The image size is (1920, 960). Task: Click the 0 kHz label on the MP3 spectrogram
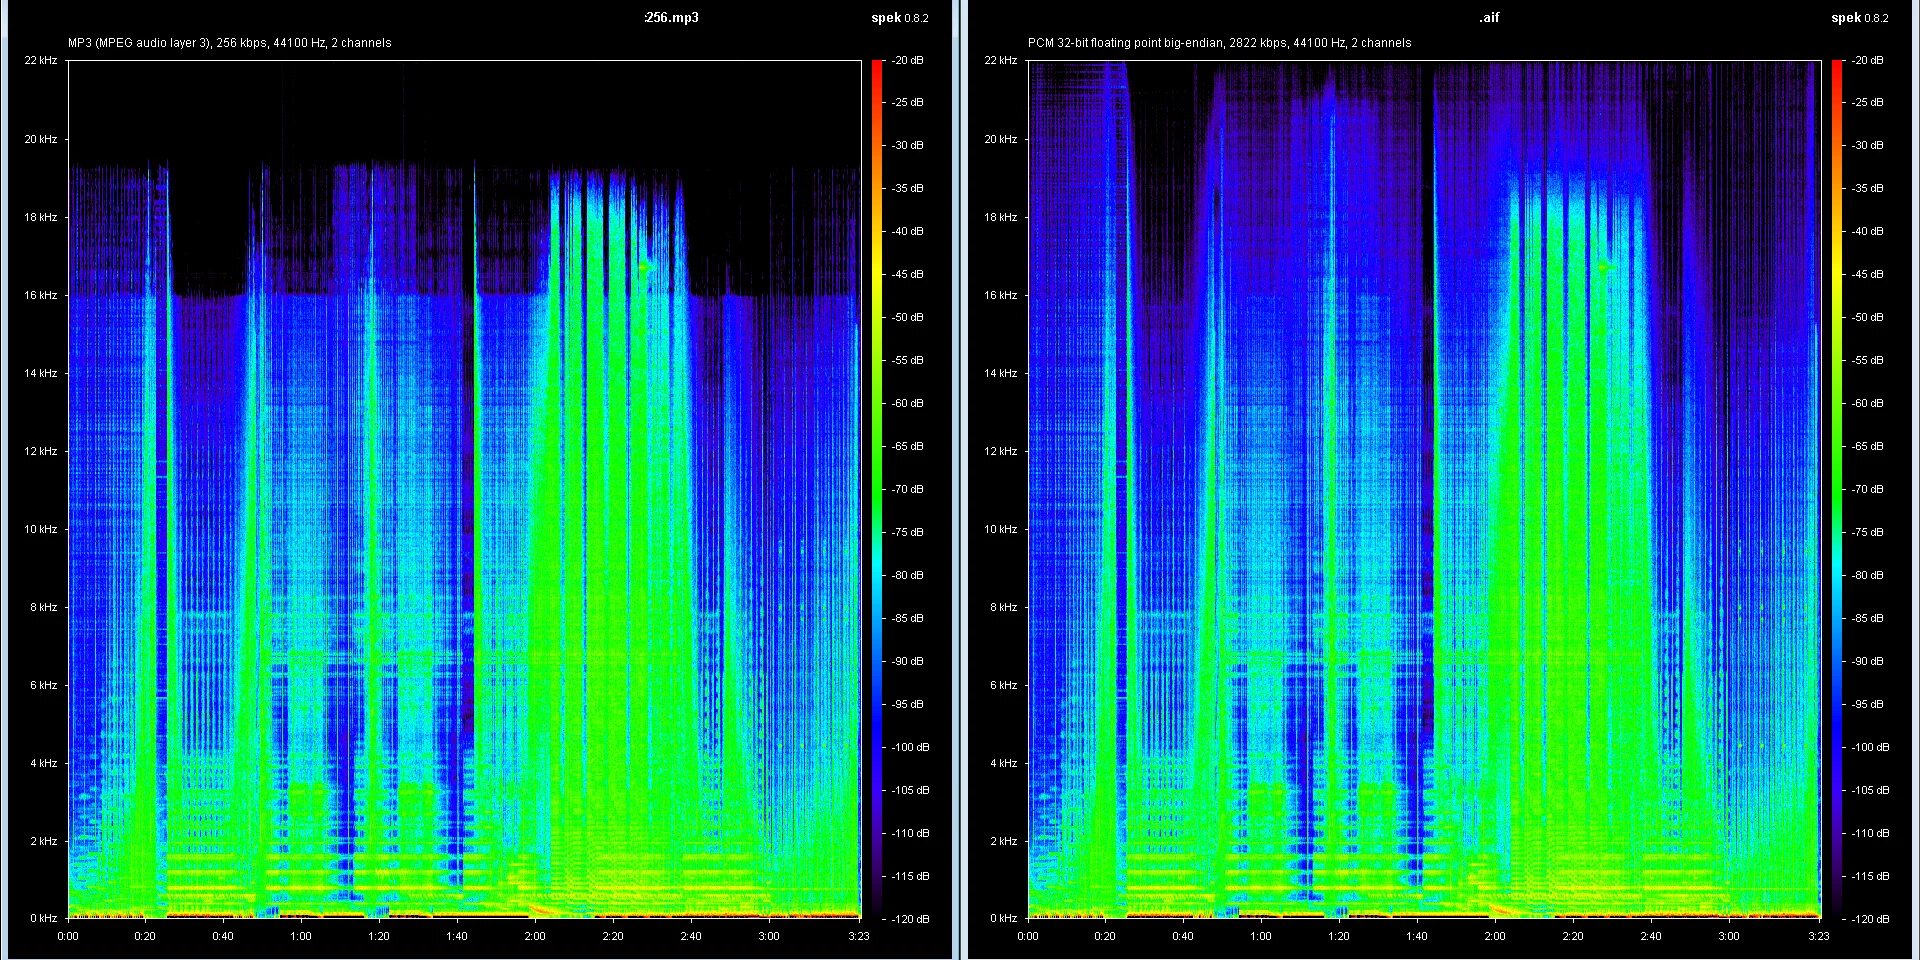[x=43, y=918]
